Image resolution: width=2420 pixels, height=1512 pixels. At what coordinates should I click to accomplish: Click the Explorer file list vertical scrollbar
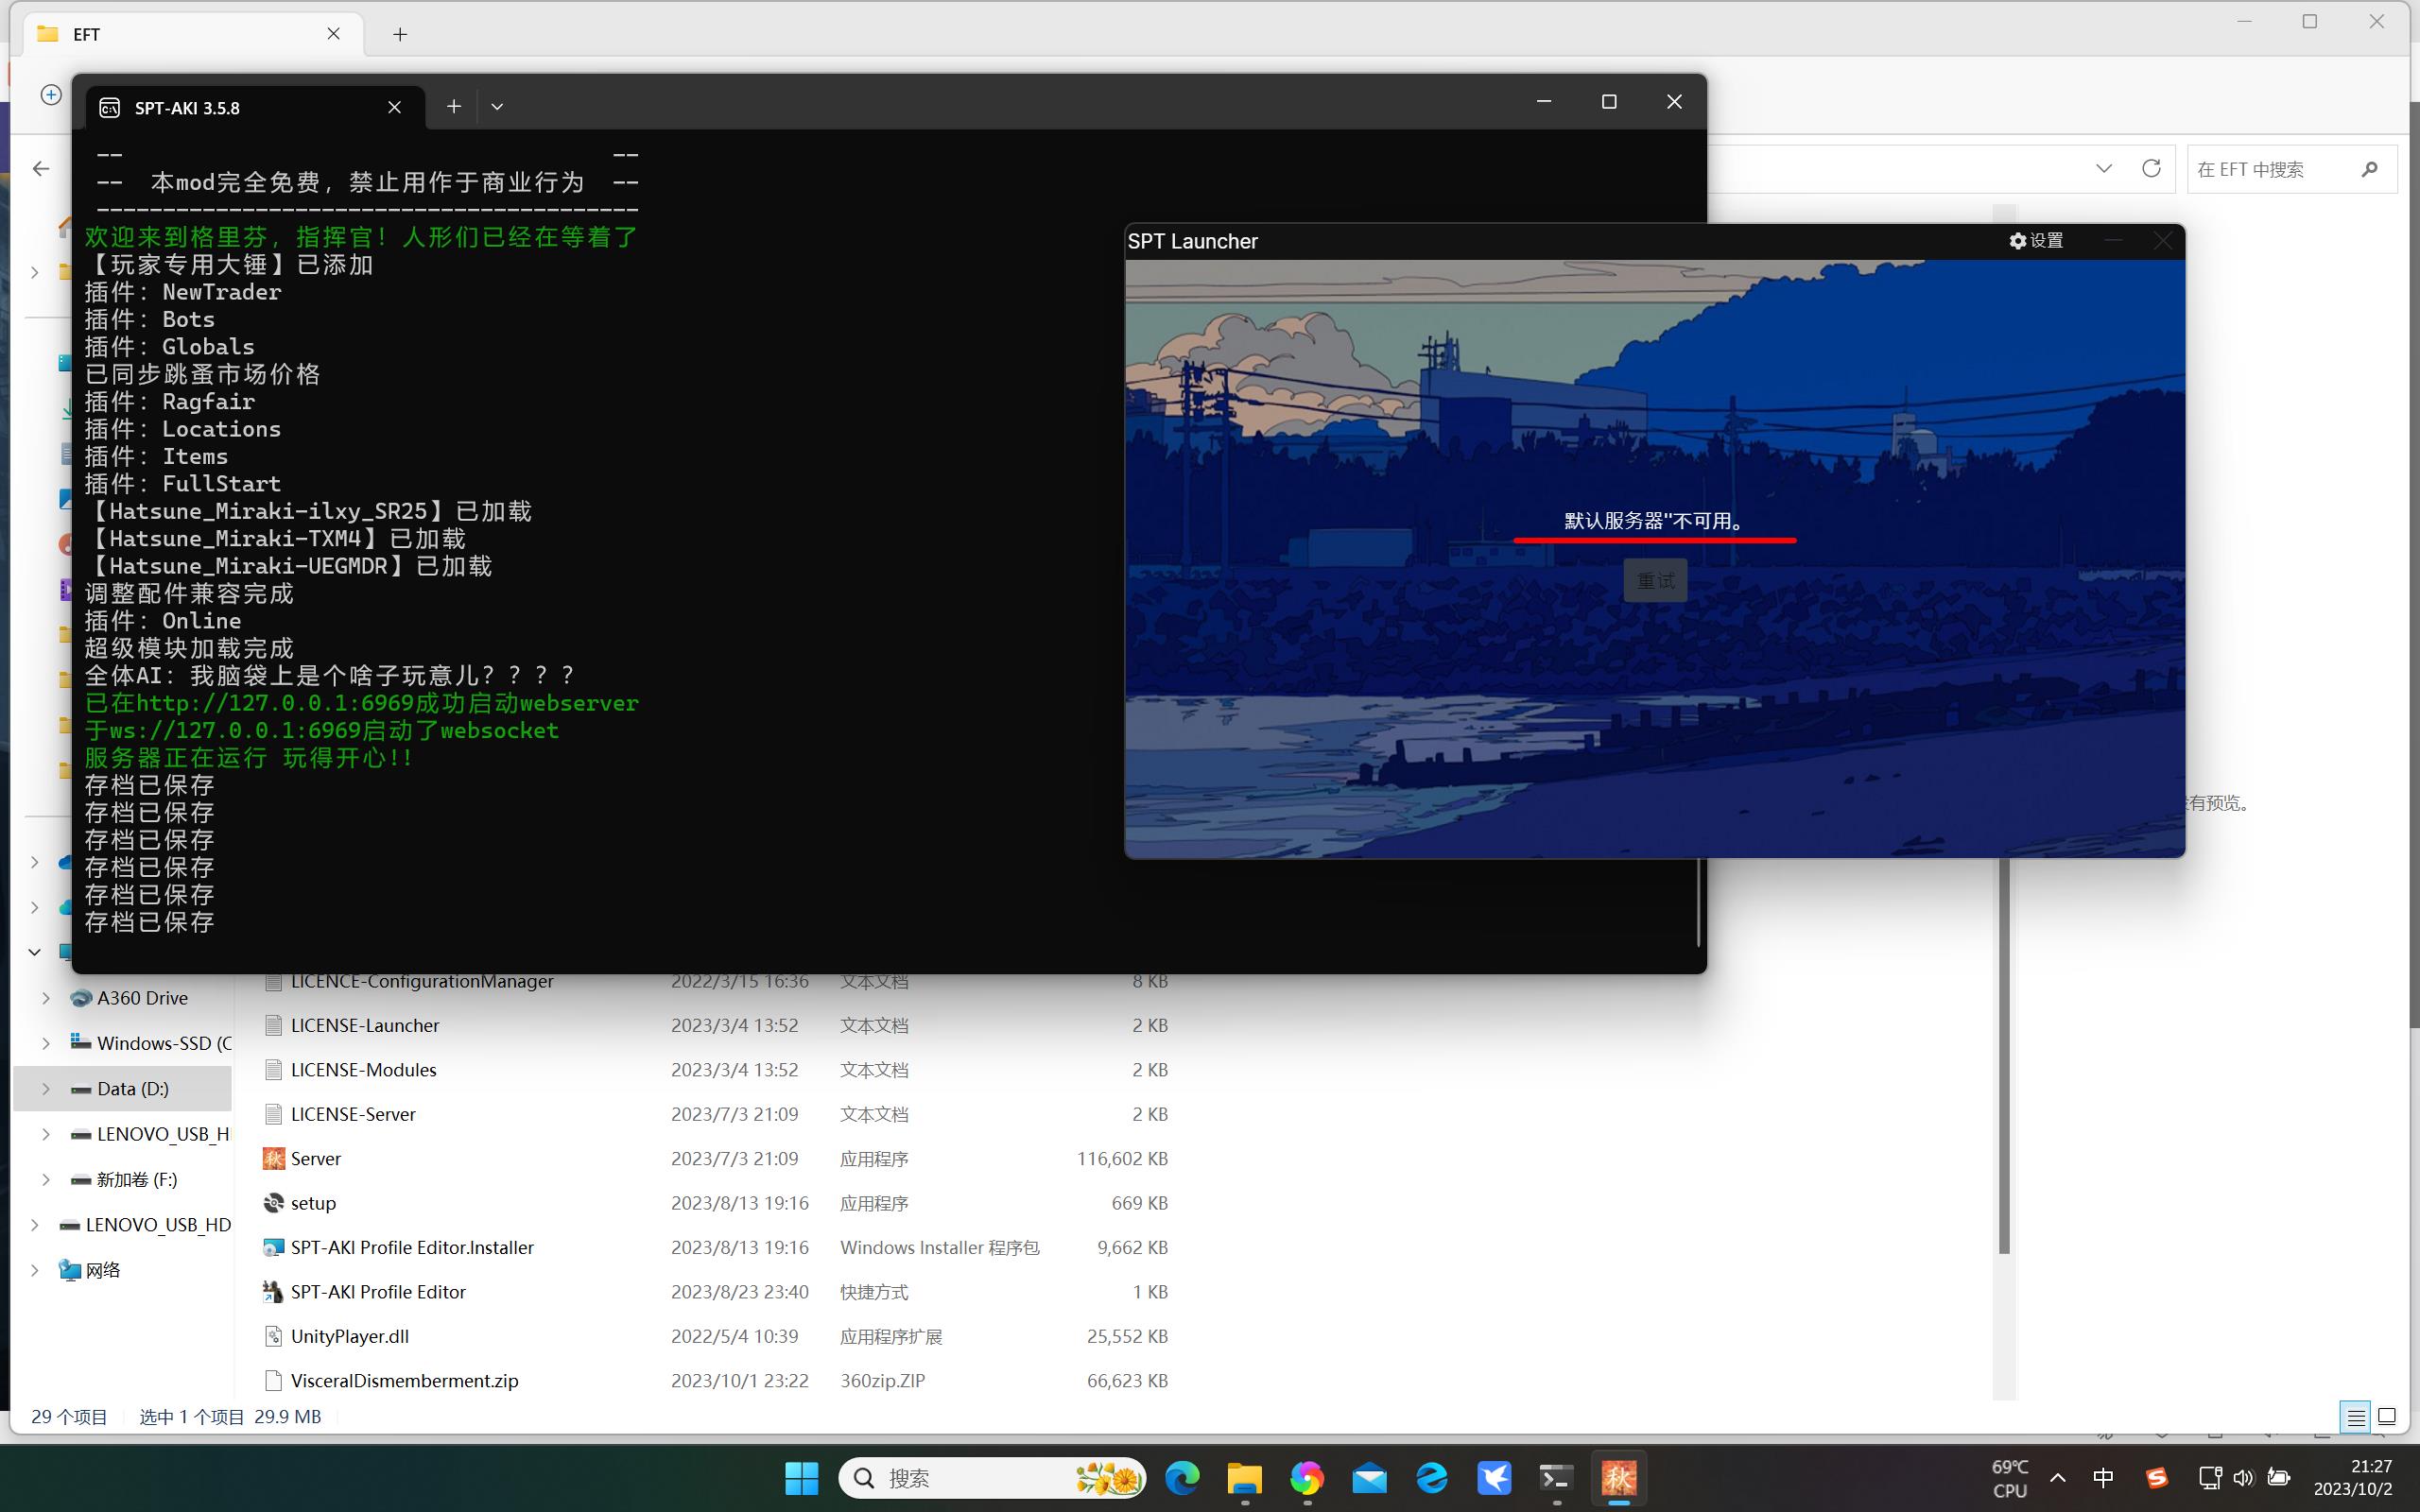pos(2004,1055)
